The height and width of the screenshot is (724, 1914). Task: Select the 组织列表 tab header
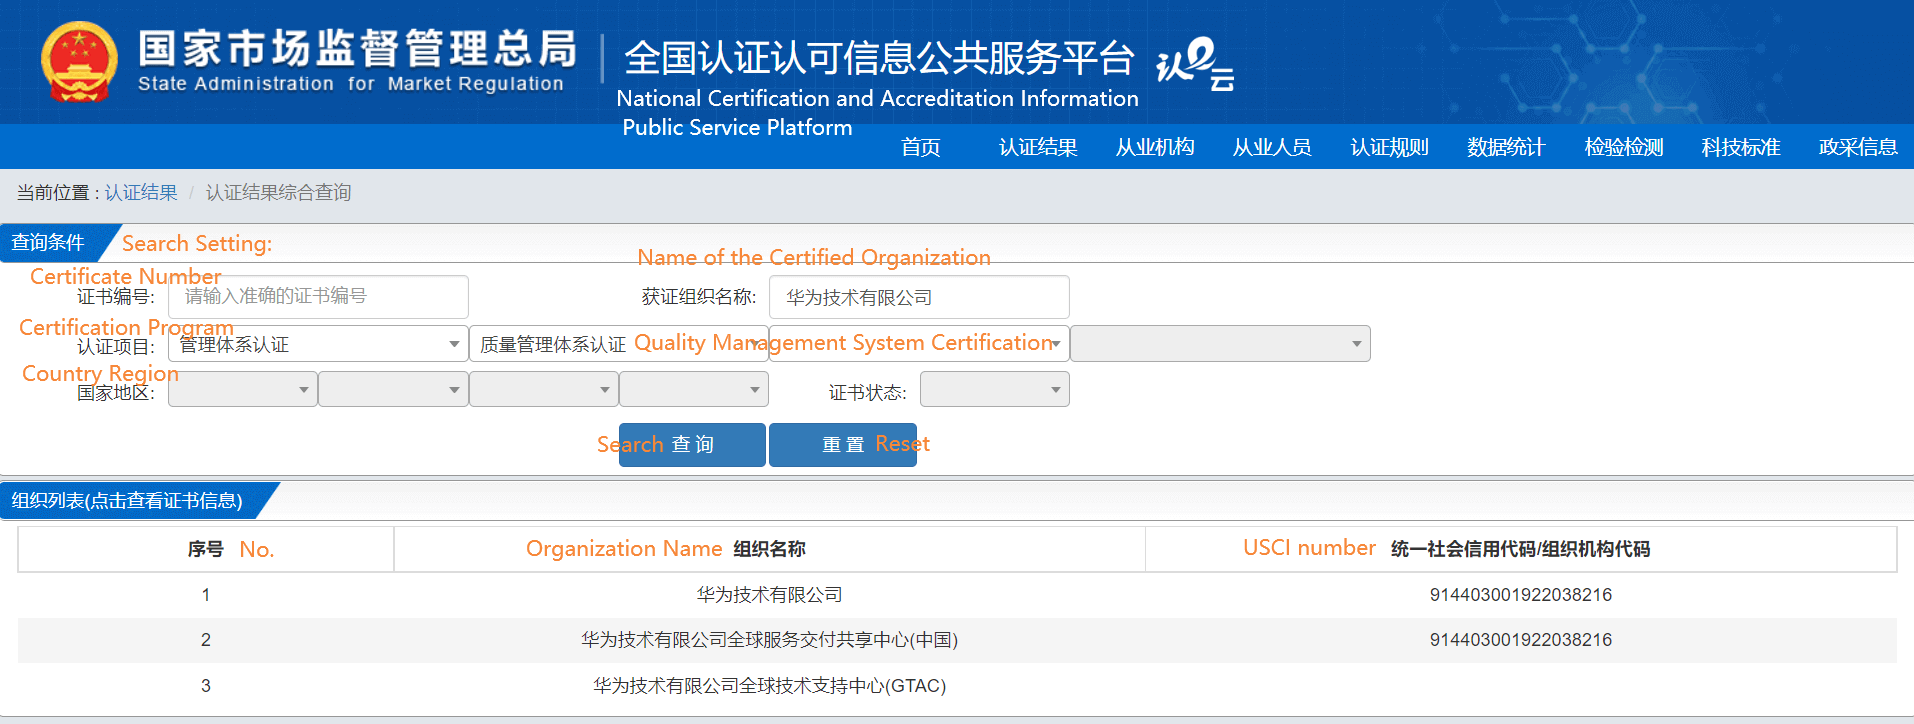(x=127, y=500)
